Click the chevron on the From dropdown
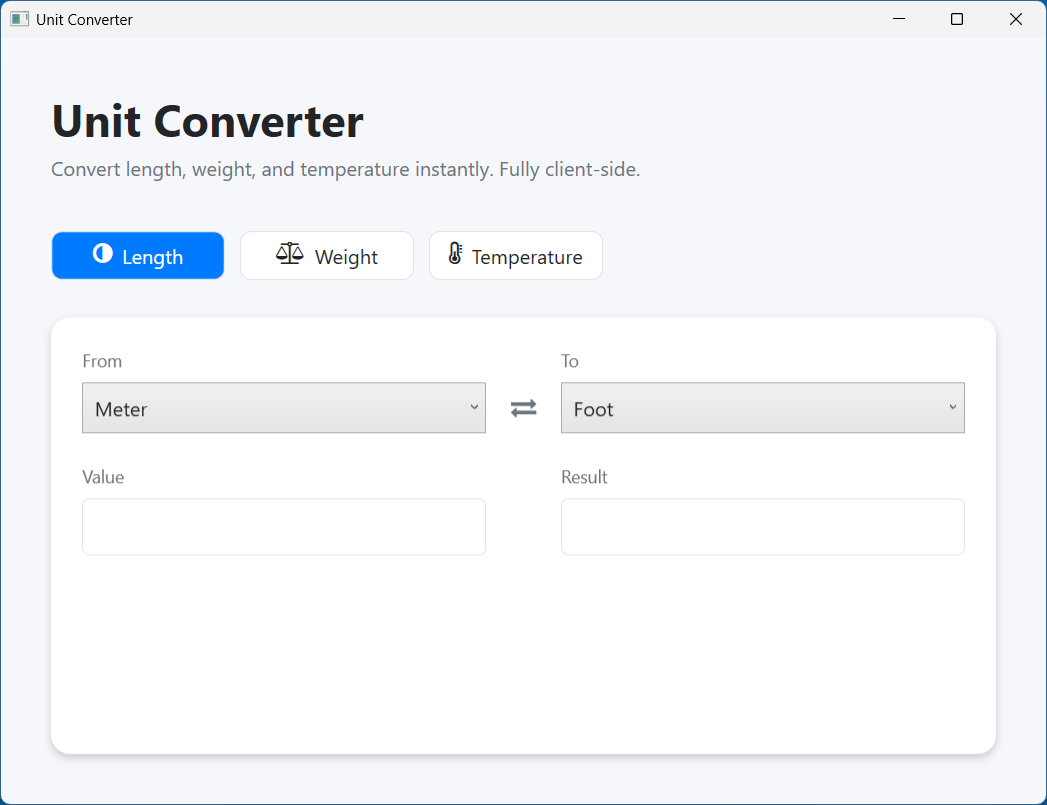Screen dimensions: 1047x805 [x=473, y=407]
